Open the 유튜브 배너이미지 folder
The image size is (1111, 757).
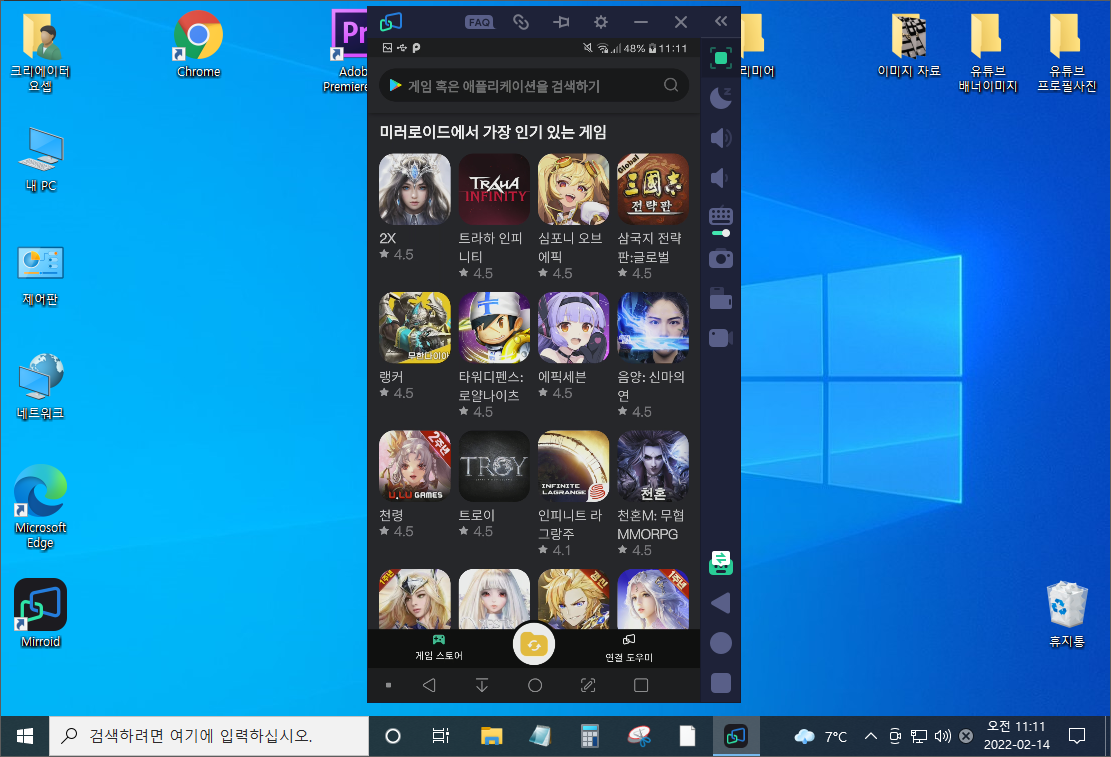[988, 53]
